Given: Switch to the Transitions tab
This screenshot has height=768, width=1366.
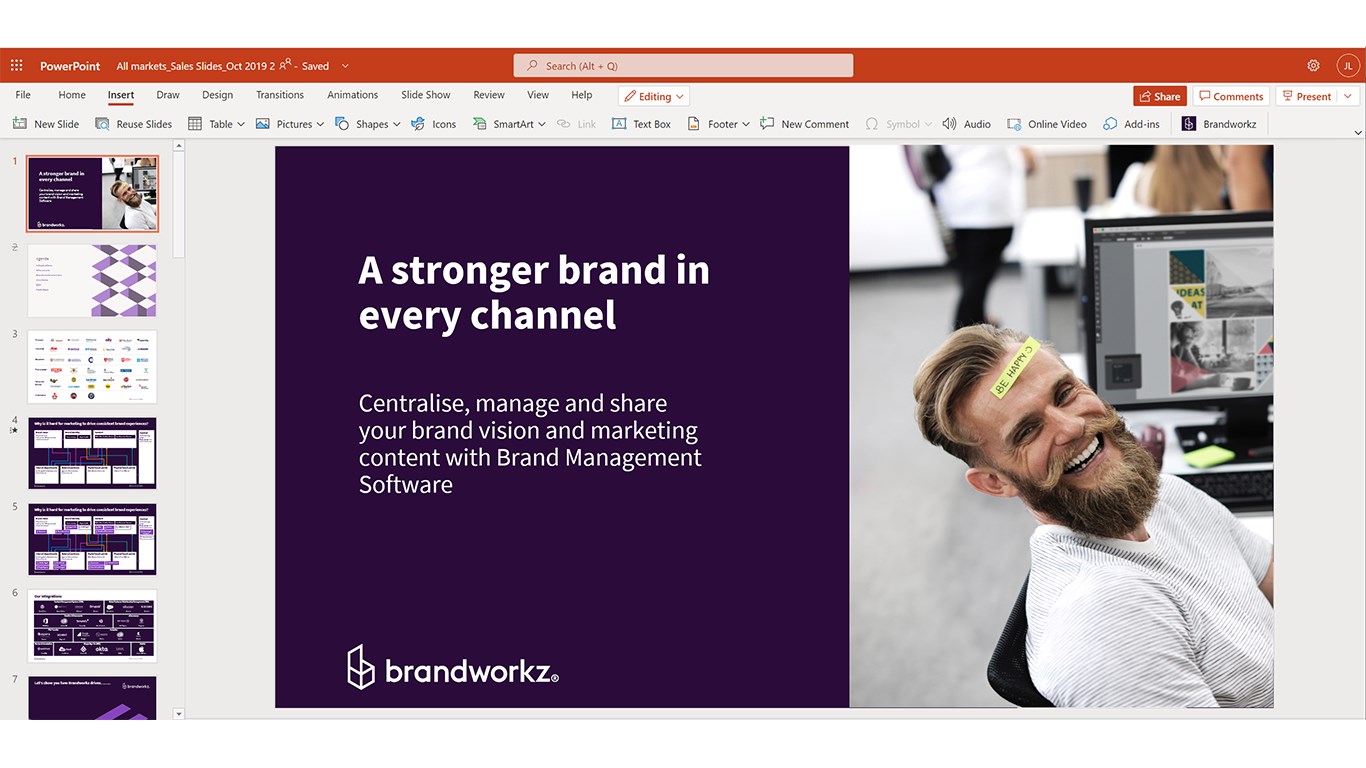Looking at the screenshot, I should 280,95.
